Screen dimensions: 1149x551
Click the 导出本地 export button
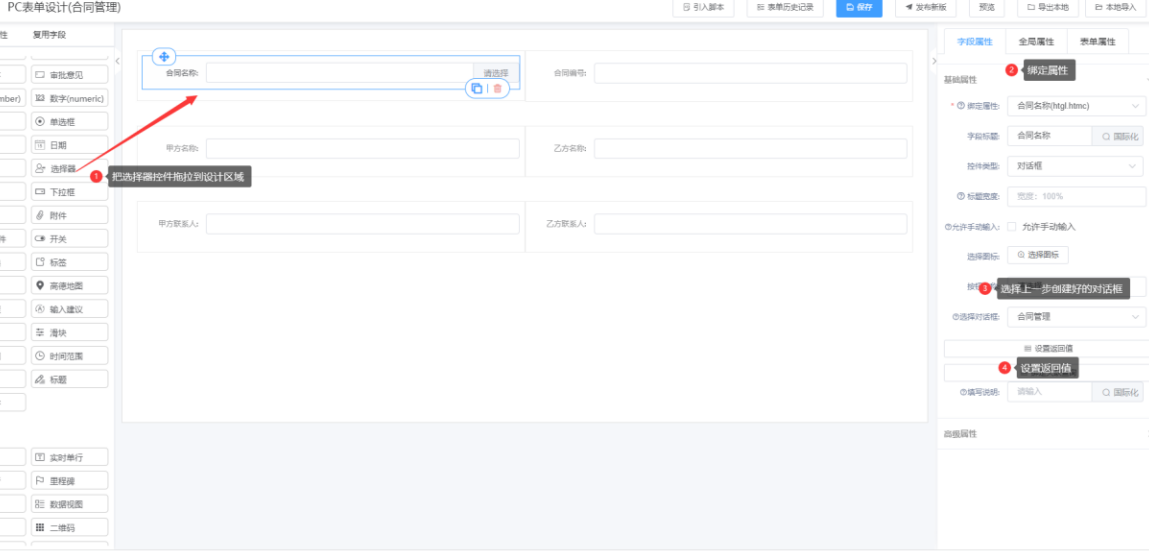click(1047, 7)
